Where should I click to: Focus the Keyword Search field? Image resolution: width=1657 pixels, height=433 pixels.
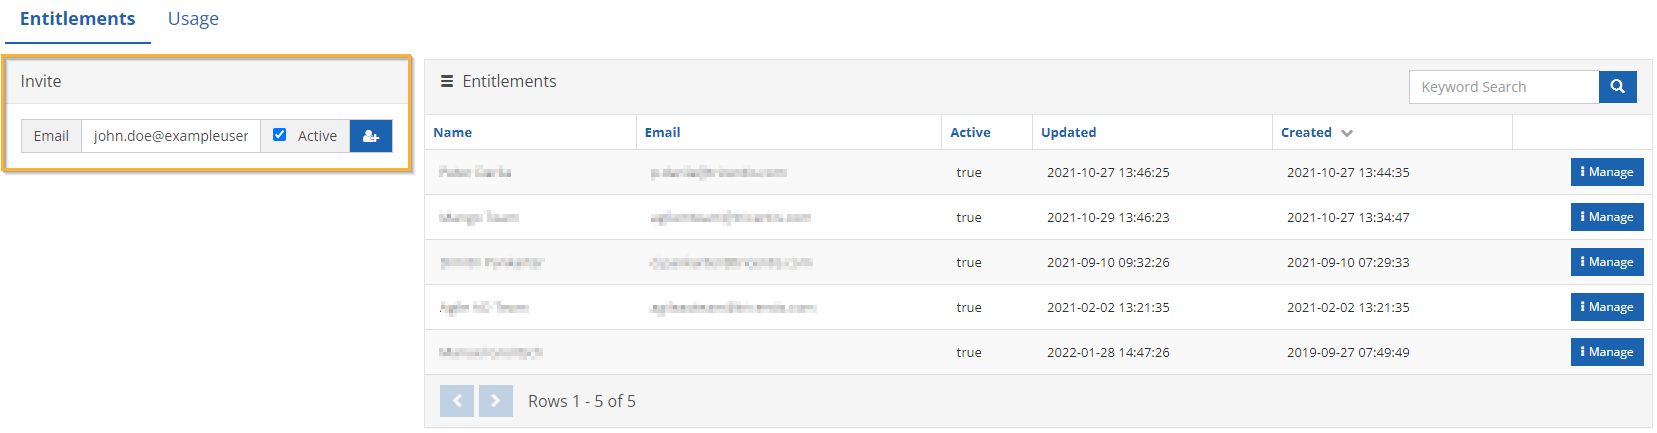[1503, 87]
